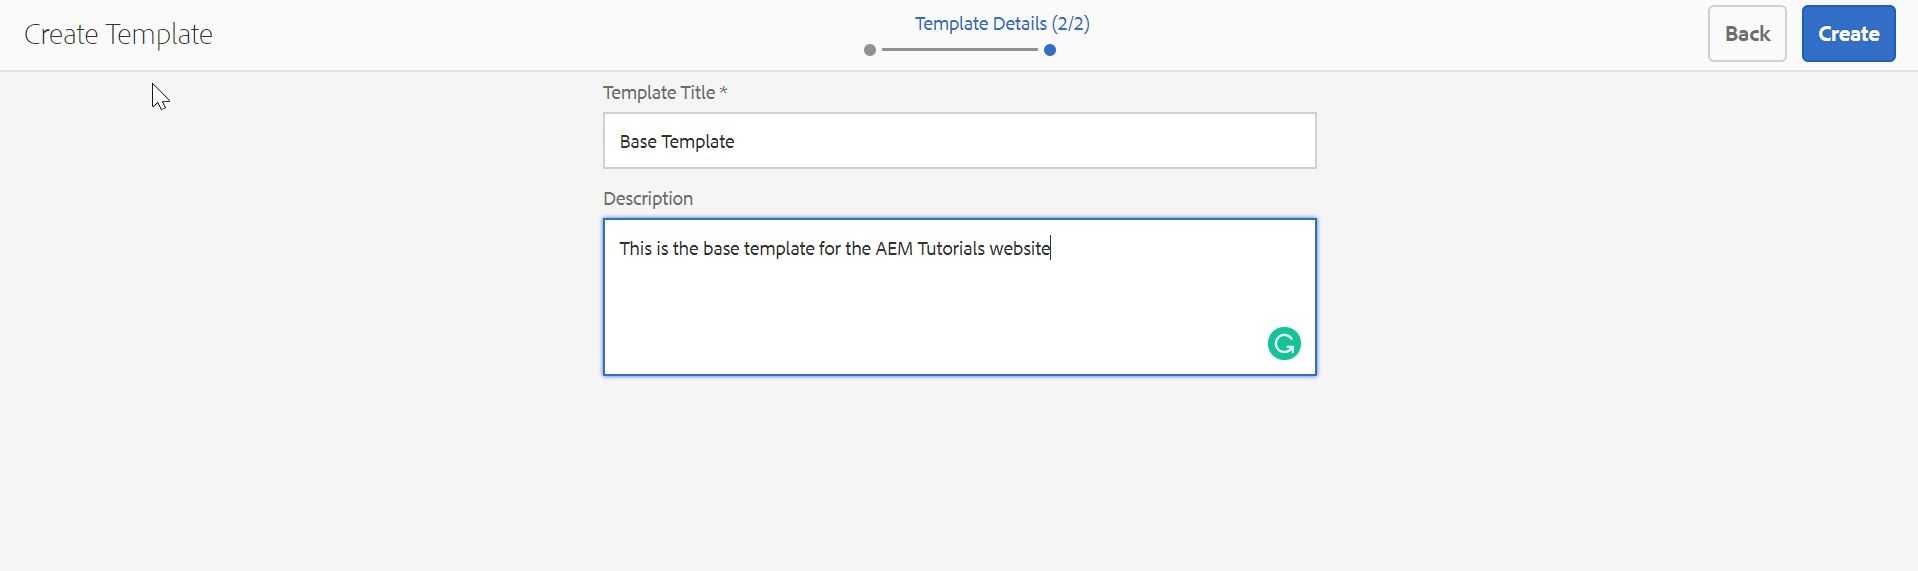Focus the Template Title input field
Image resolution: width=1918 pixels, height=571 pixels.
(x=959, y=141)
